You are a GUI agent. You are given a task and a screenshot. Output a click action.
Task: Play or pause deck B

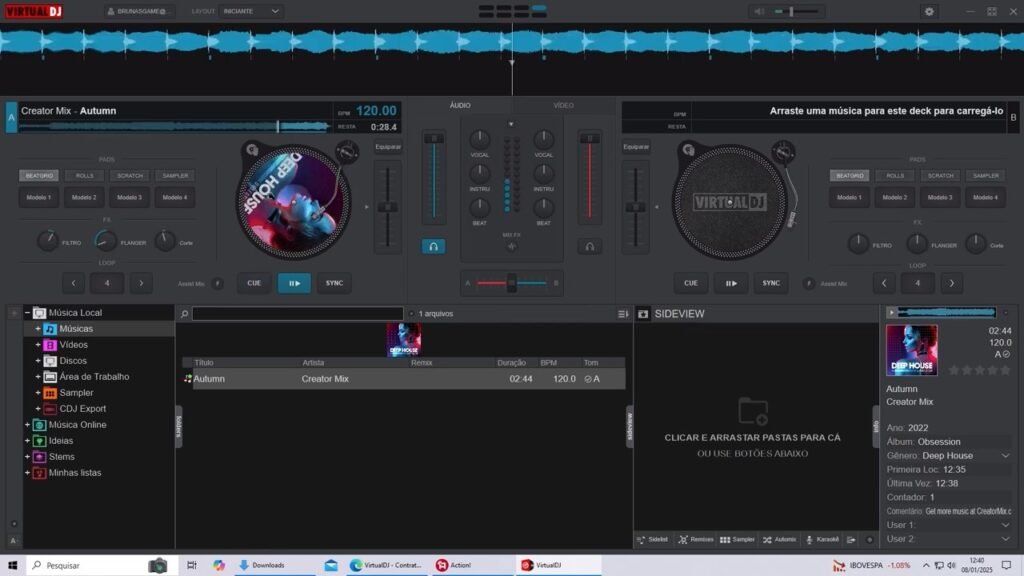pyautogui.click(x=731, y=283)
